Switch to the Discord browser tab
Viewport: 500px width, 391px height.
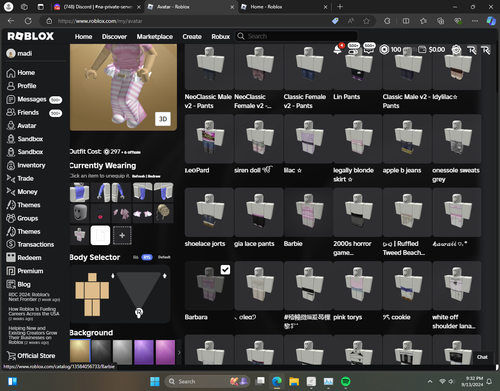point(97,7)
